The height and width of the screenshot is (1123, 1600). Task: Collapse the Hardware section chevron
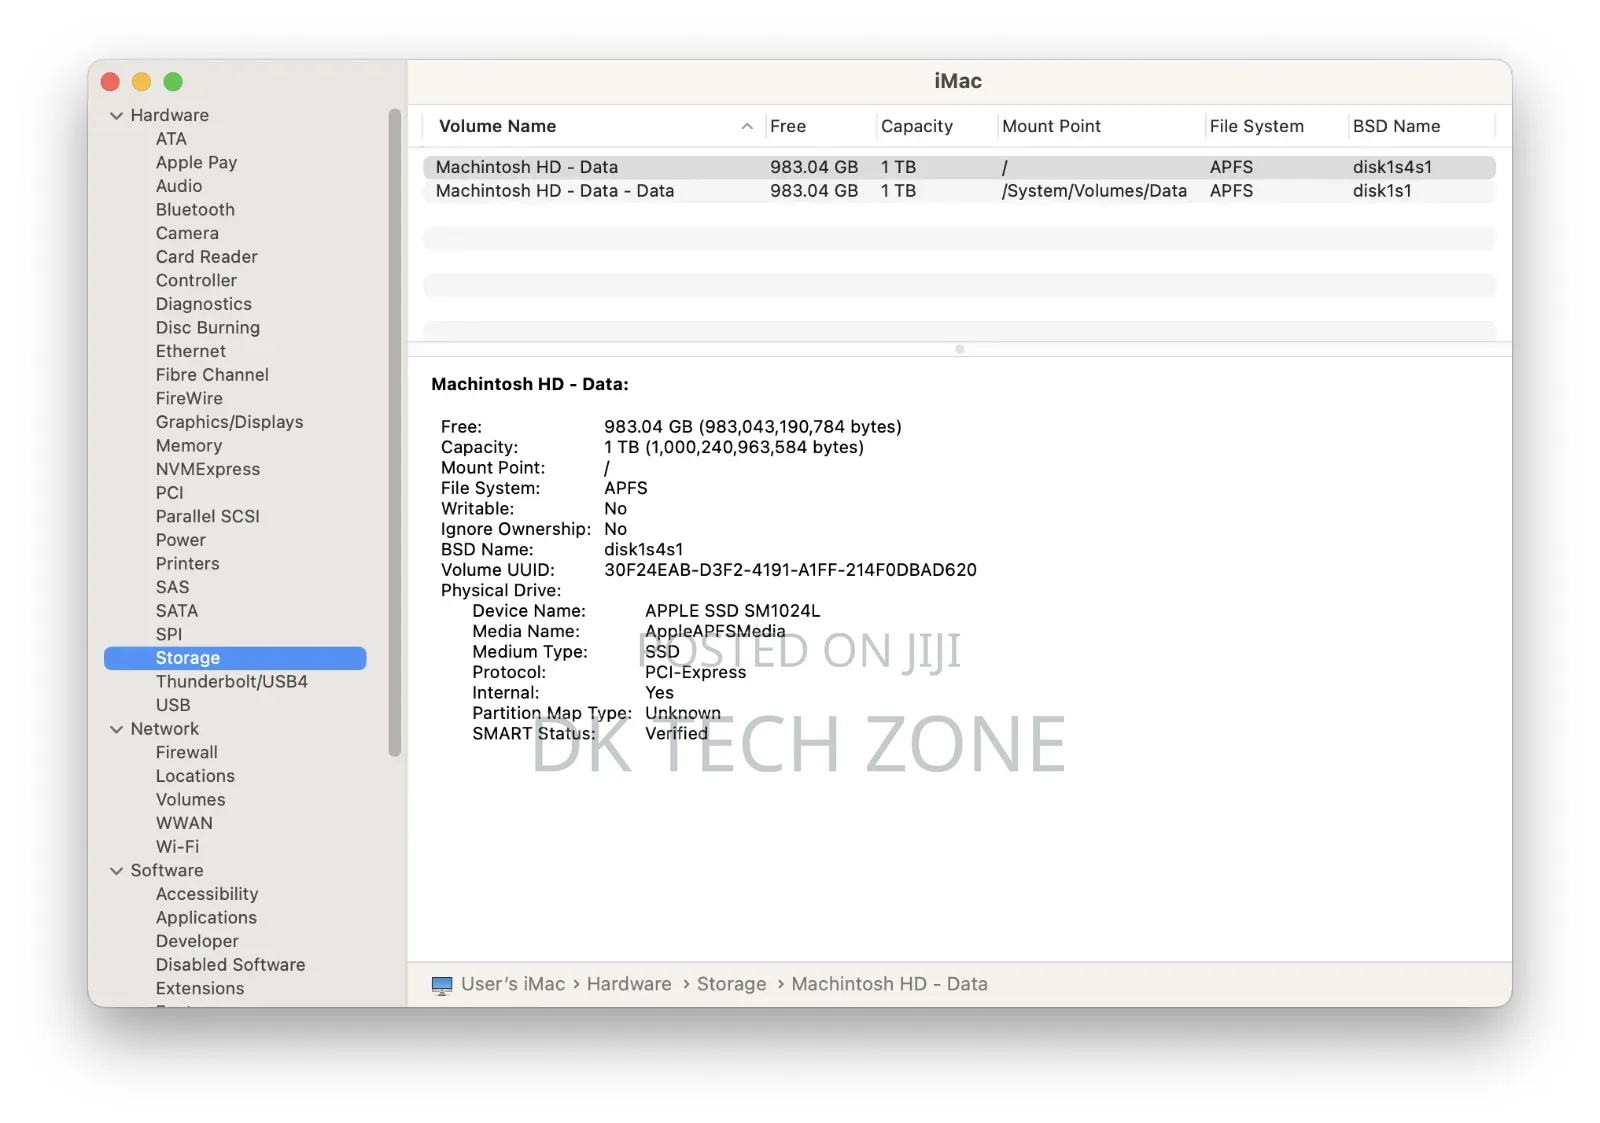(x=116, y=116)
